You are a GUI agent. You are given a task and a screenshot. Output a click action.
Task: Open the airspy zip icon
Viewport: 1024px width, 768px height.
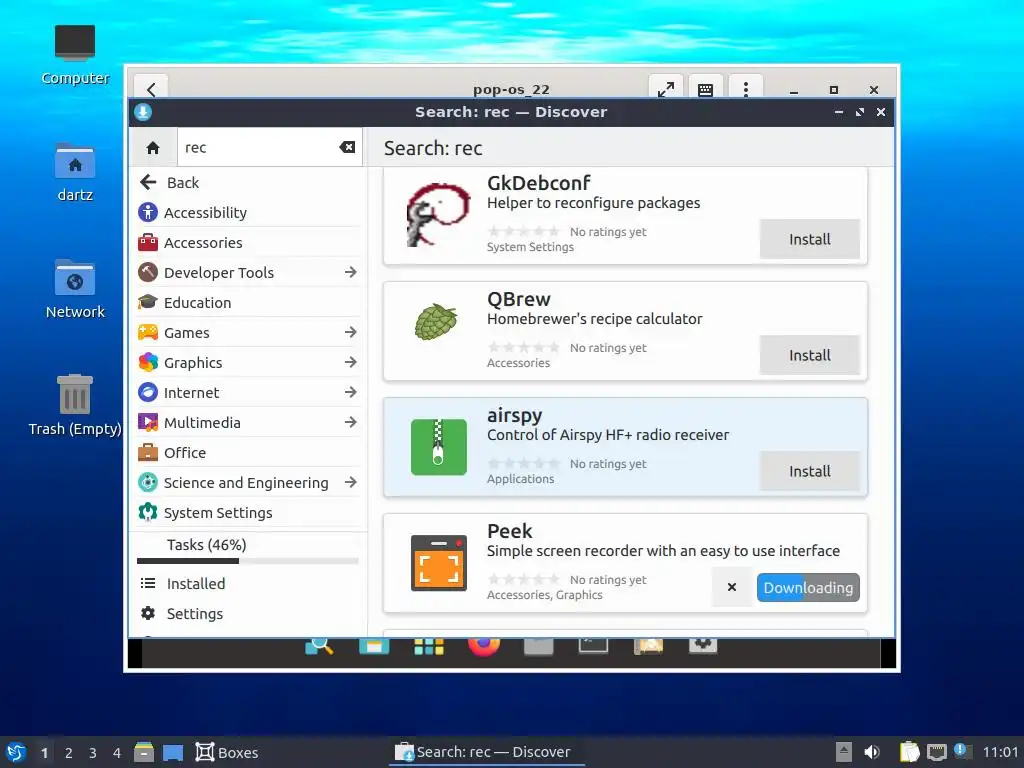click(439, 447)
